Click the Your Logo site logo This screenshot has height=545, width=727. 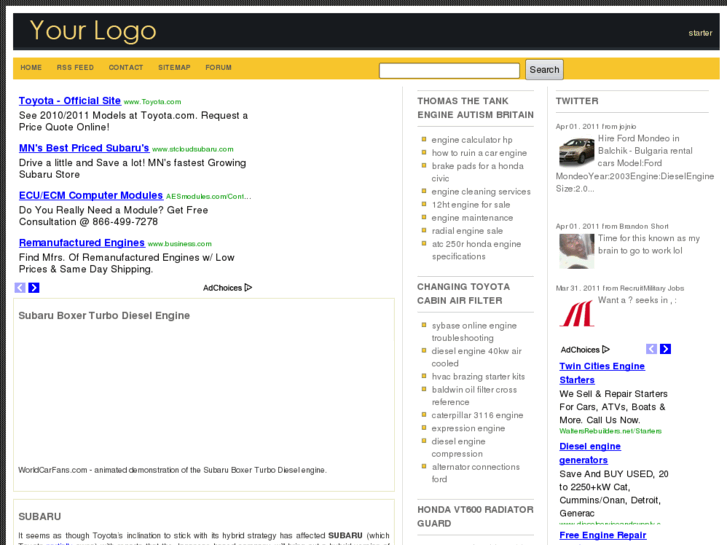pos(93,31)
